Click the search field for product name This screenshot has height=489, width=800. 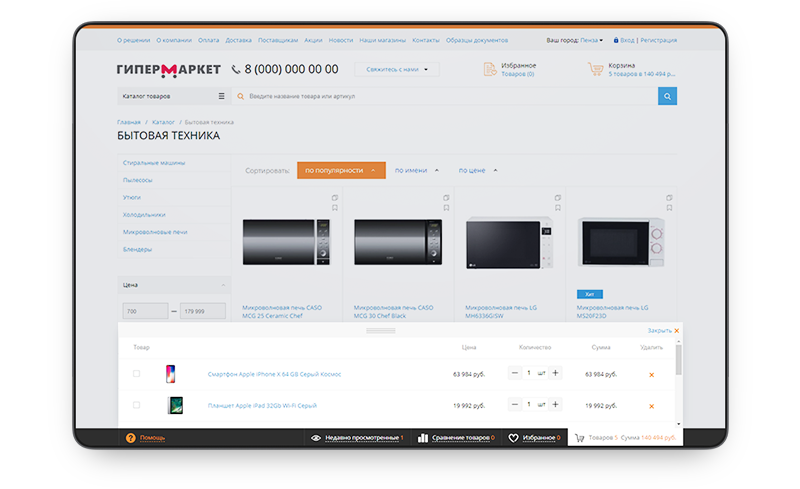pos(444,96)
